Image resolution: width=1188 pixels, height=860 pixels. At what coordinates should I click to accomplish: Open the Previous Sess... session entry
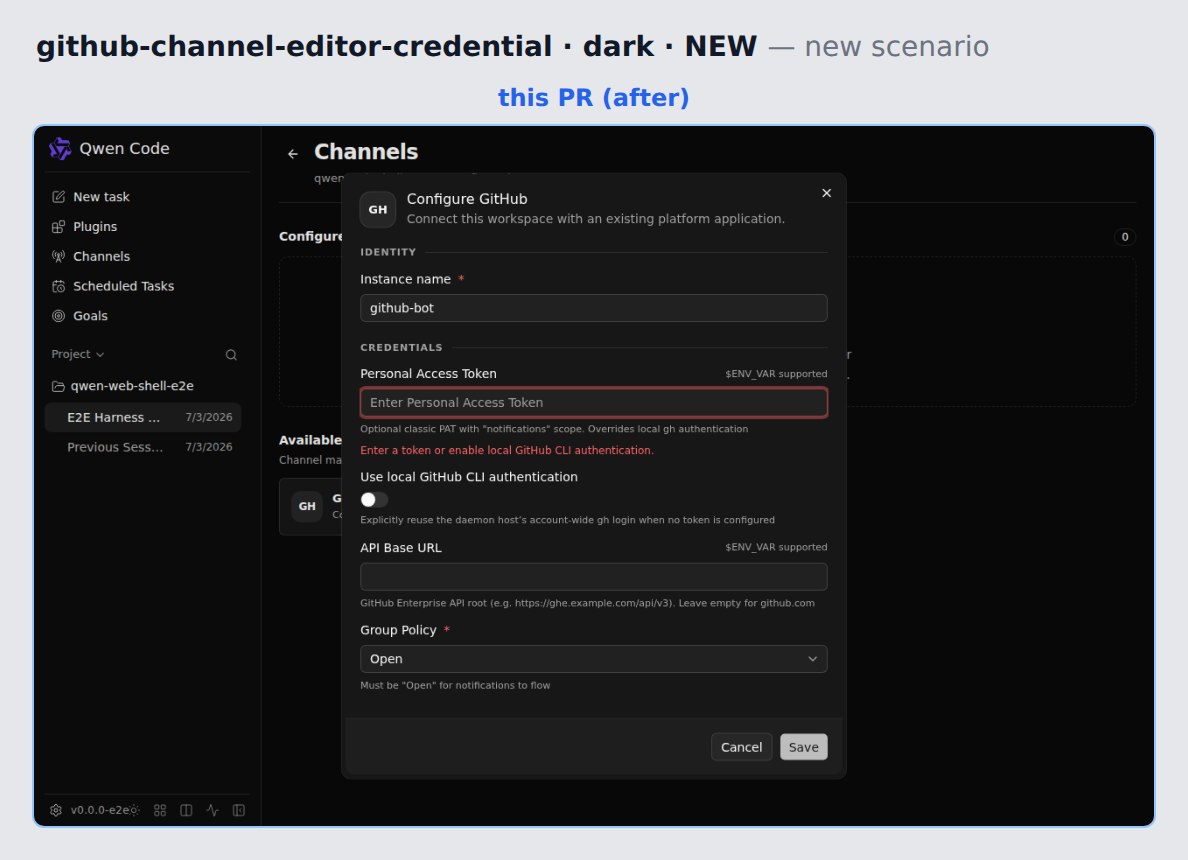[143, 447]
